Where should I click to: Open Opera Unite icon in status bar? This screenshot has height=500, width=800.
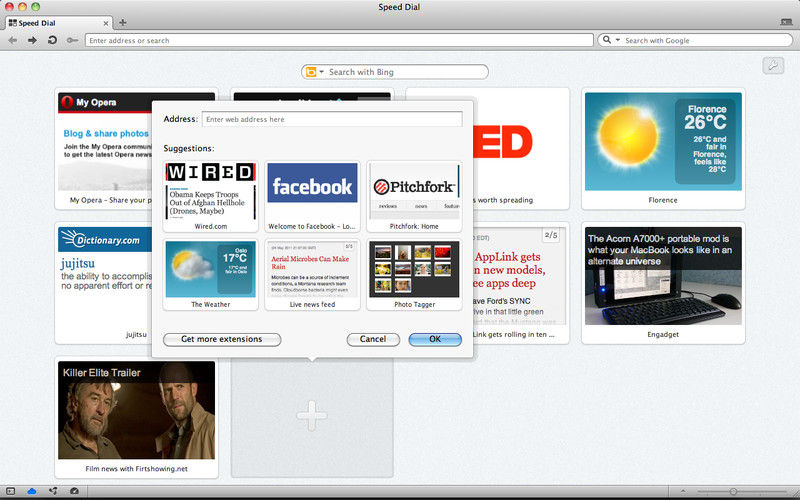coord(53,491)
